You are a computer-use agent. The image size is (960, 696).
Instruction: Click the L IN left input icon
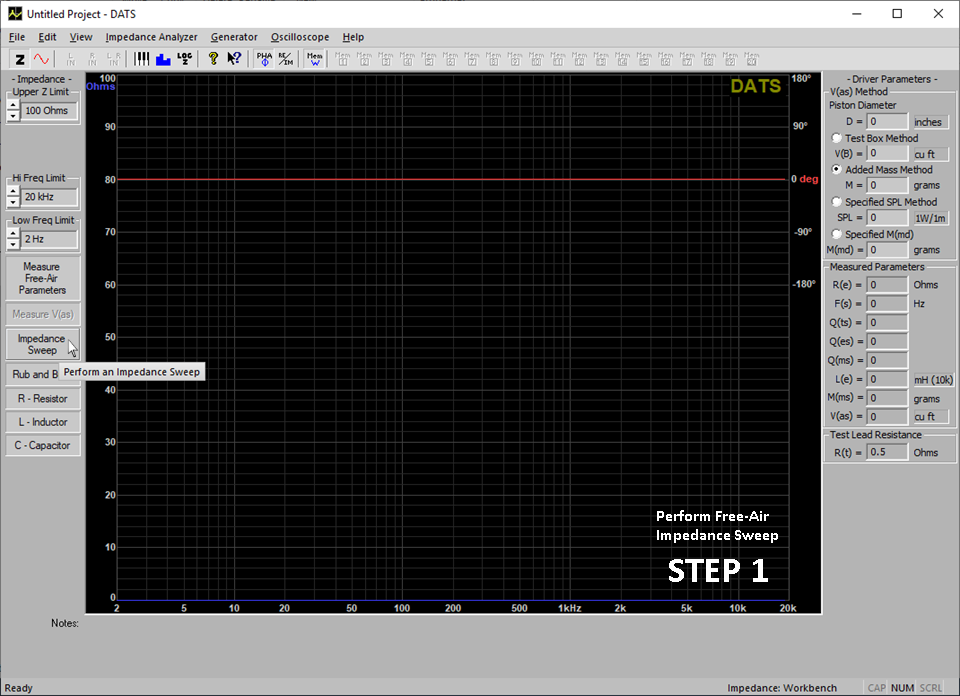[x=71, y=59]
